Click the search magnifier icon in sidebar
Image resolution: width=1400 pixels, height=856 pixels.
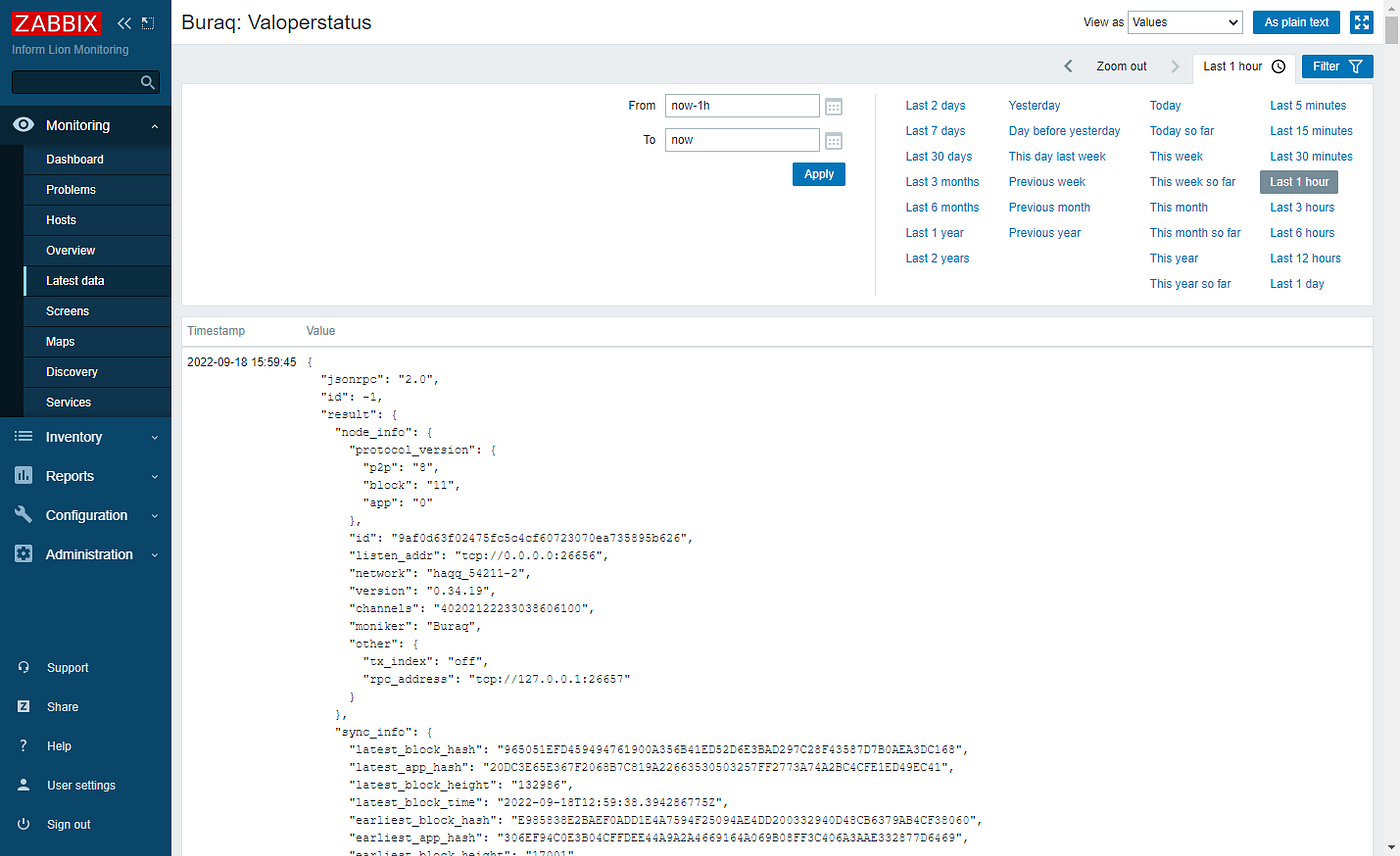[148, 82]
